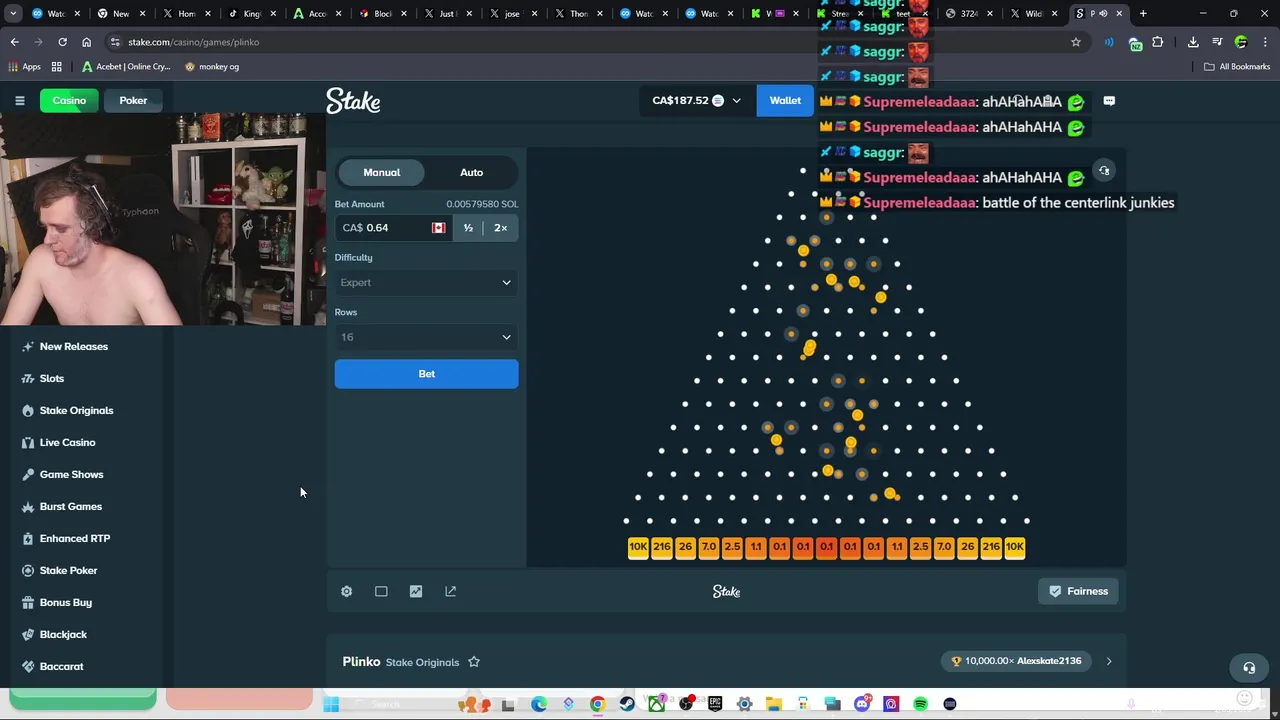The height and width of the screenshot is (720, 1280).
Task: Click the round icon at the Plinko board's corner
Action: pos(1104,171)
